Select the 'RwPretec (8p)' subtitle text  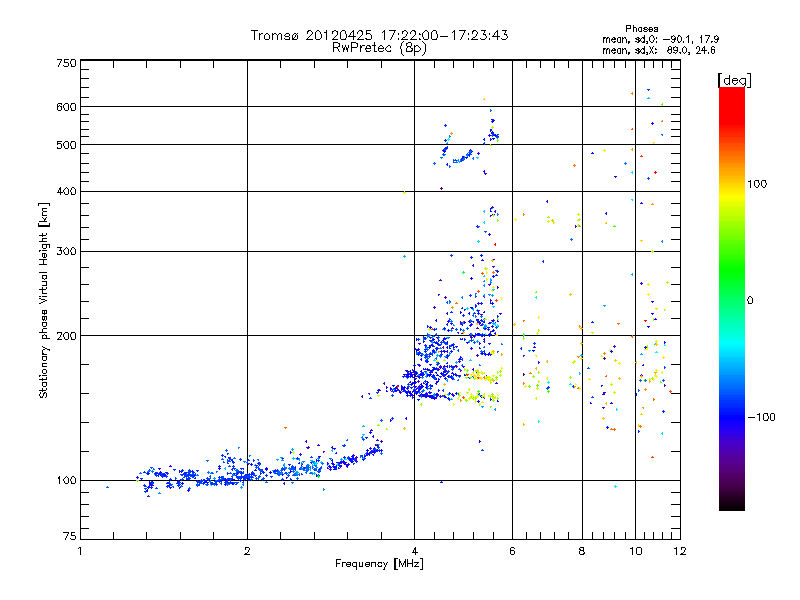click(x=379, y=48)
